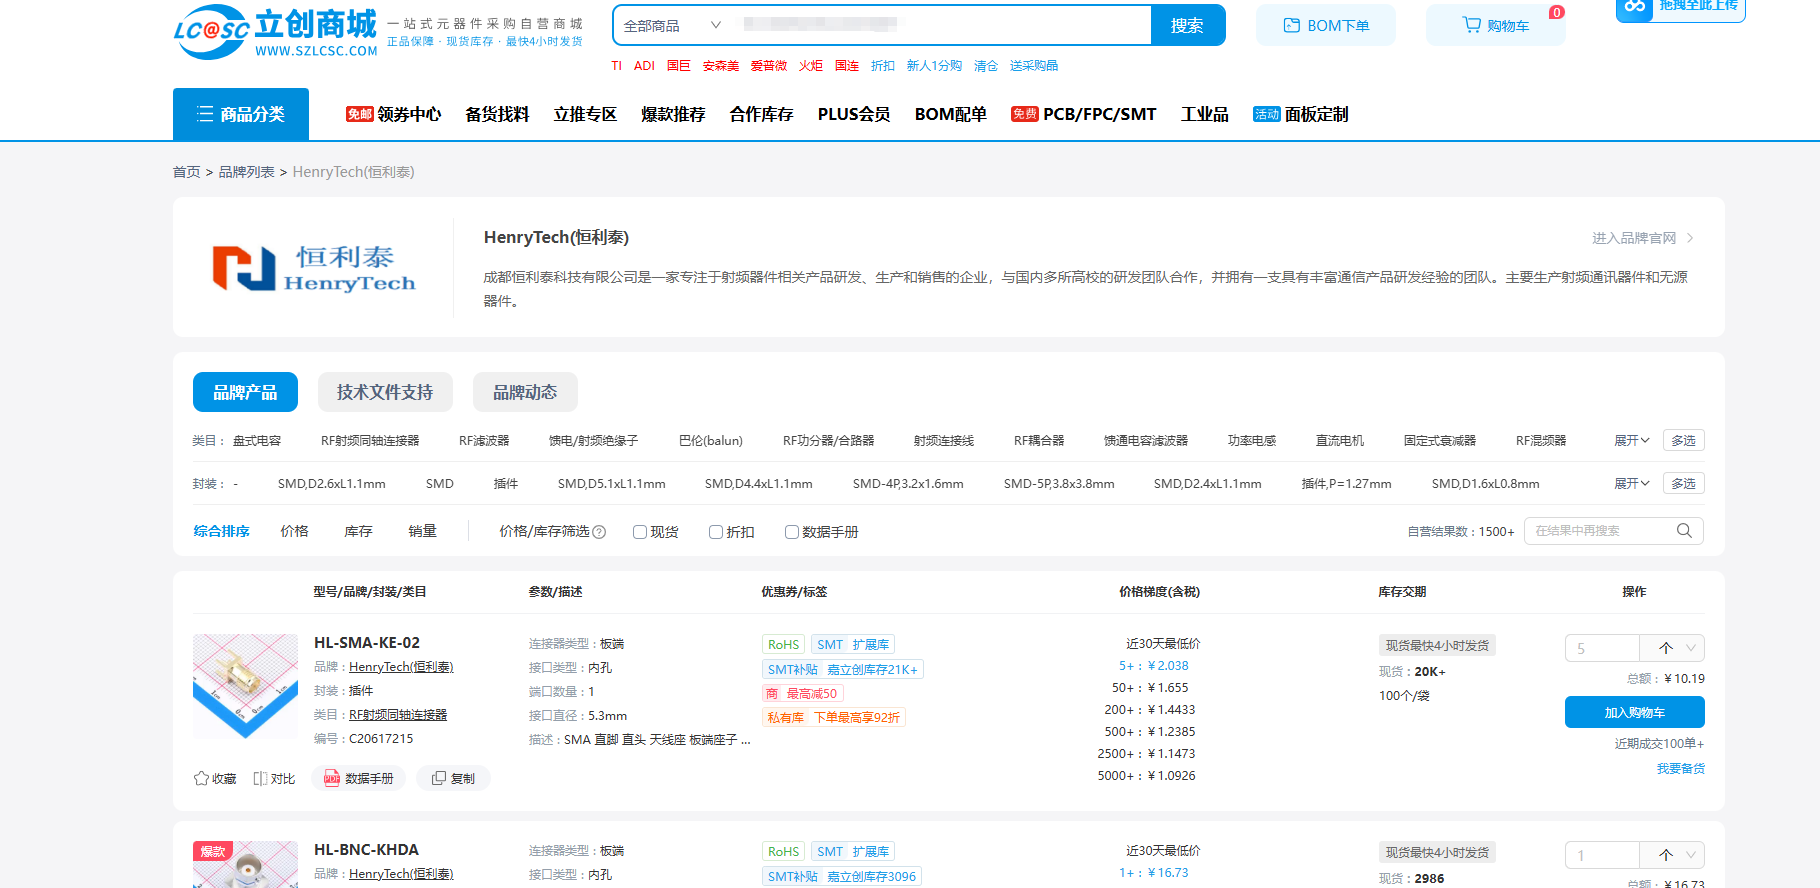Open the PLUS会员 menu item
This screenshot has height=888, width=1820.
point(854,114)
